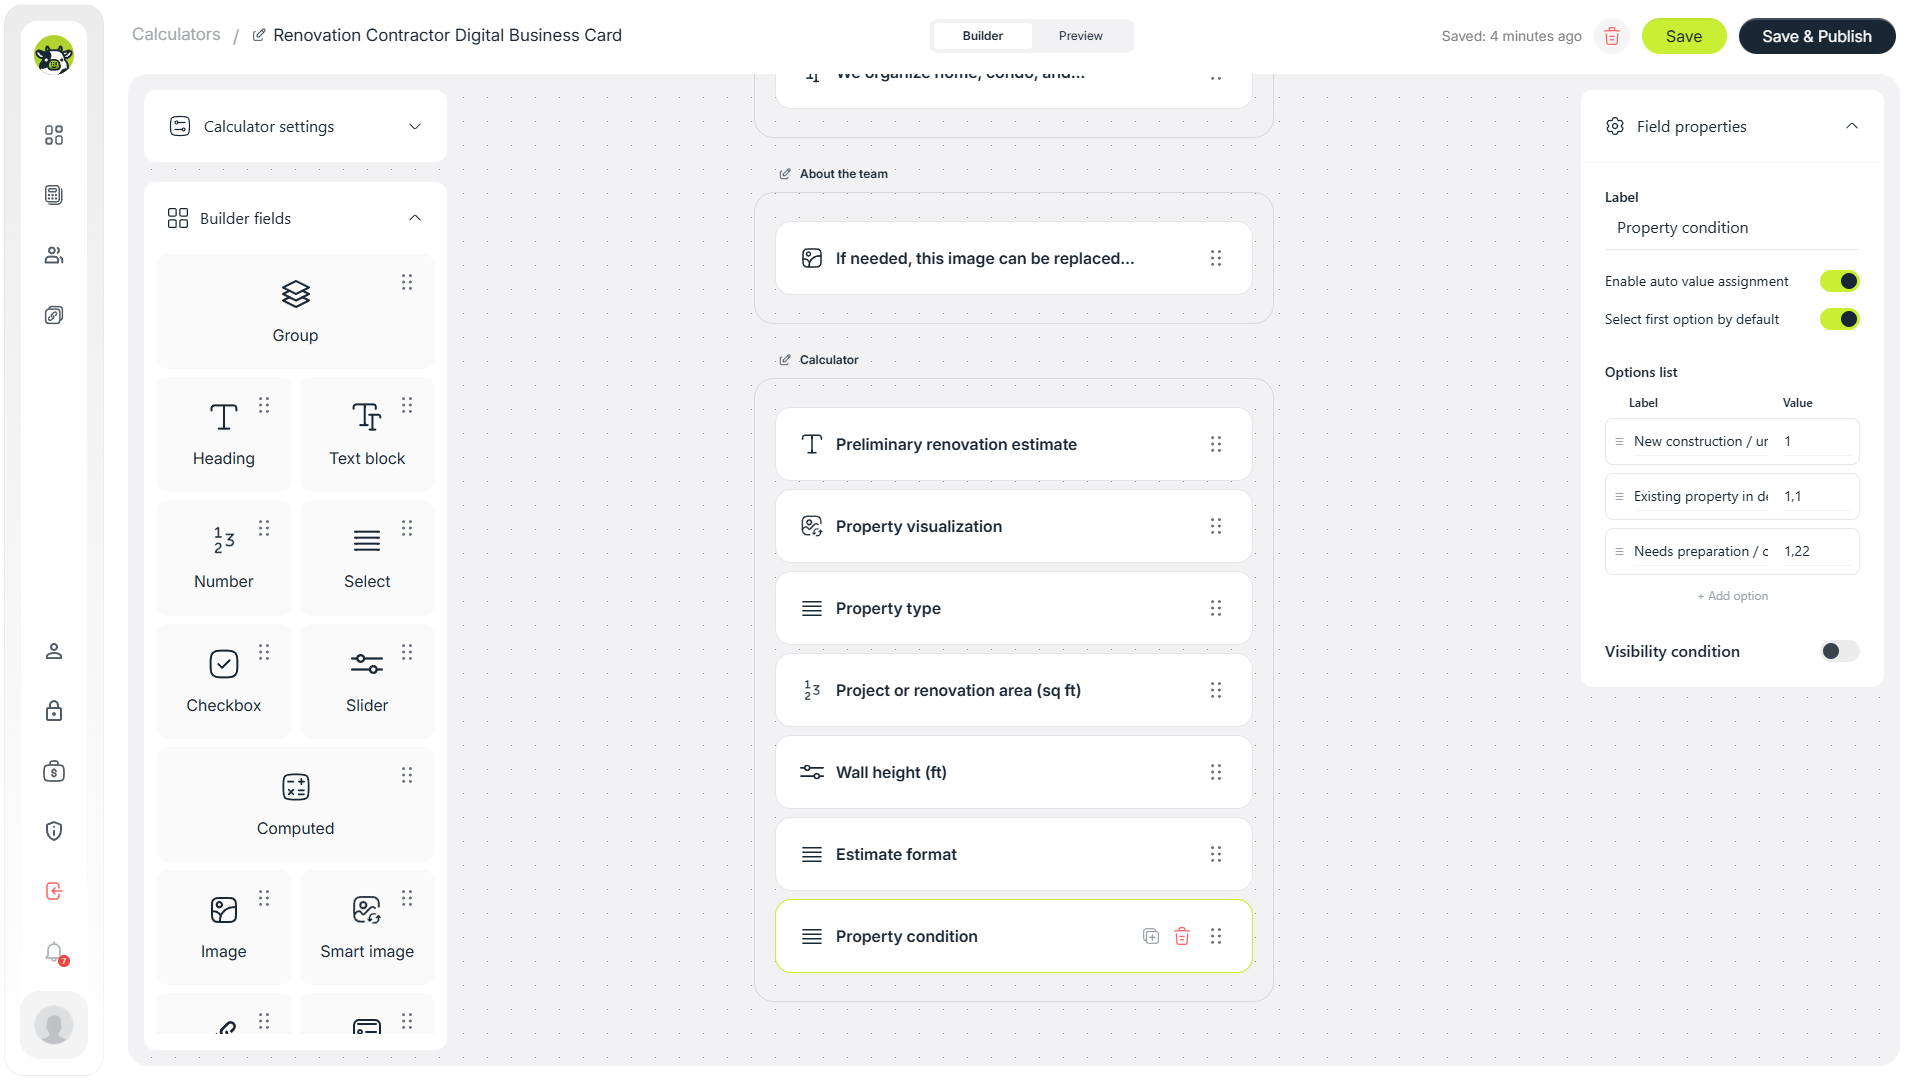Open the calculators icon in sidebar
Viewport: 1920px width, 1080px height.
pos(54,195)
